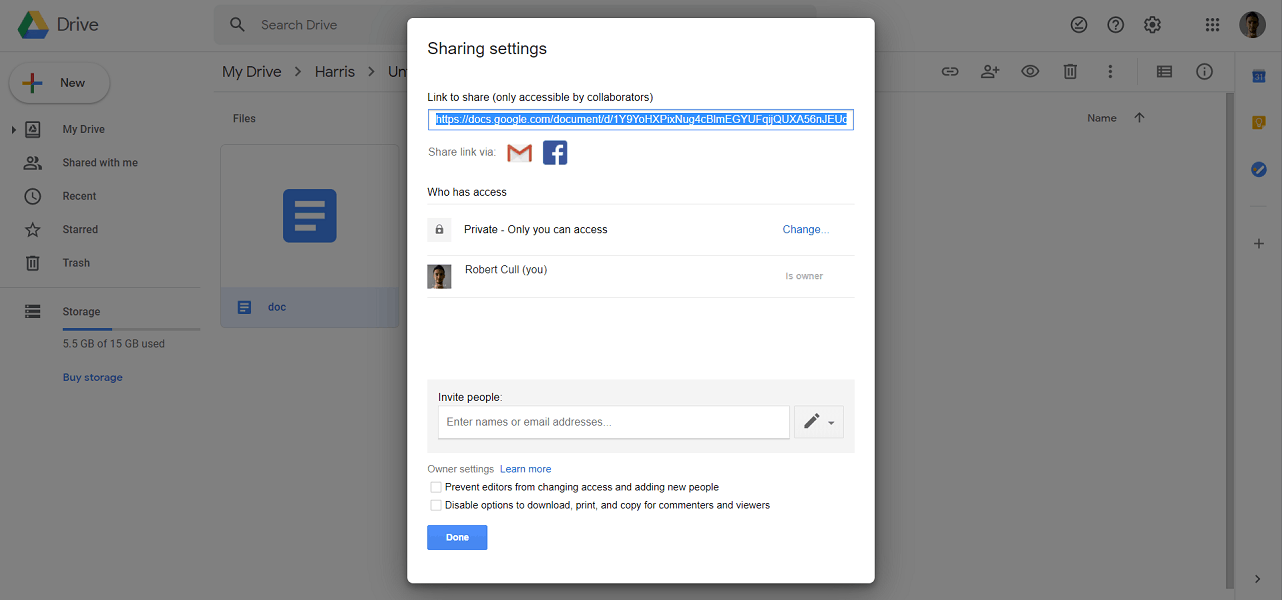The height and width of the screenshot is (600, 1282).
Task: Open the Google apps grid
Action: point(1212,25)
